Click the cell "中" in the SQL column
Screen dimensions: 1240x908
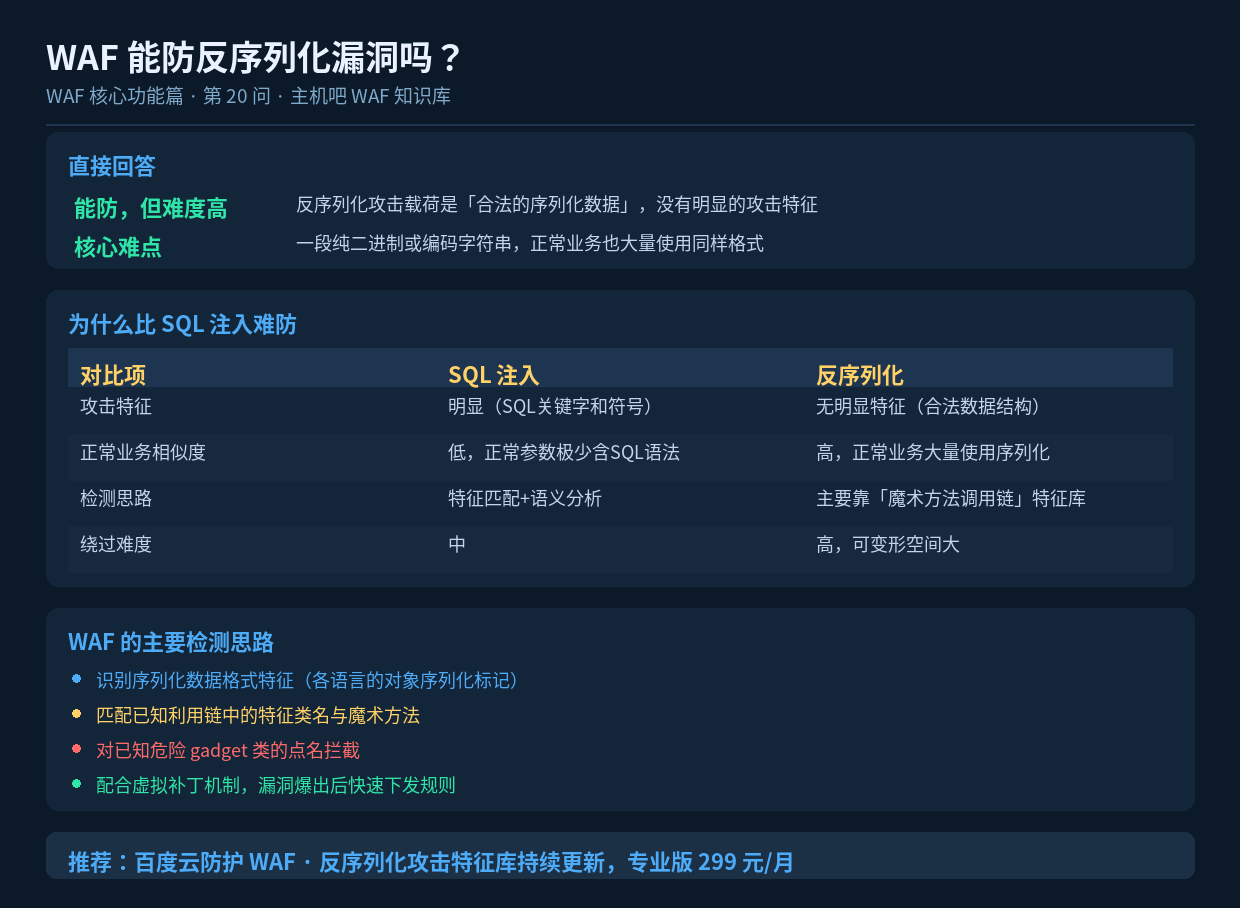[x=457, y=544]
